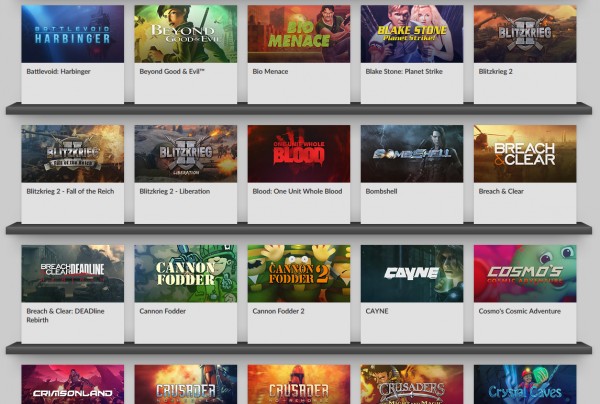Open the Breach & Clear cover art
The height and width of the screenshot is (404, 600).
(x=525, y=154)
